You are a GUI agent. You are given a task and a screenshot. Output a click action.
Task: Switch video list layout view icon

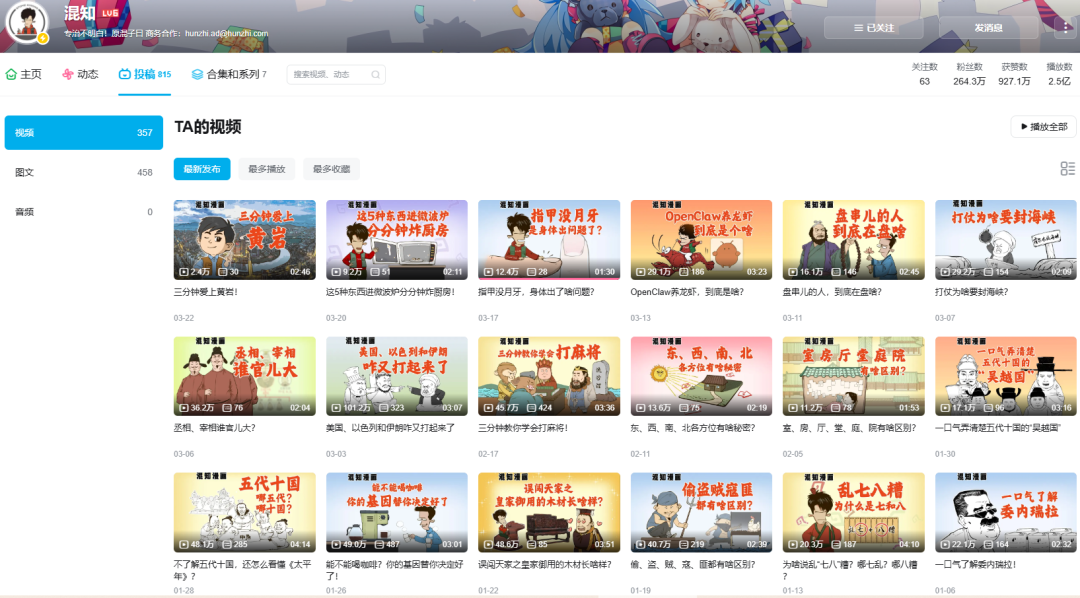pos(1067,169)
